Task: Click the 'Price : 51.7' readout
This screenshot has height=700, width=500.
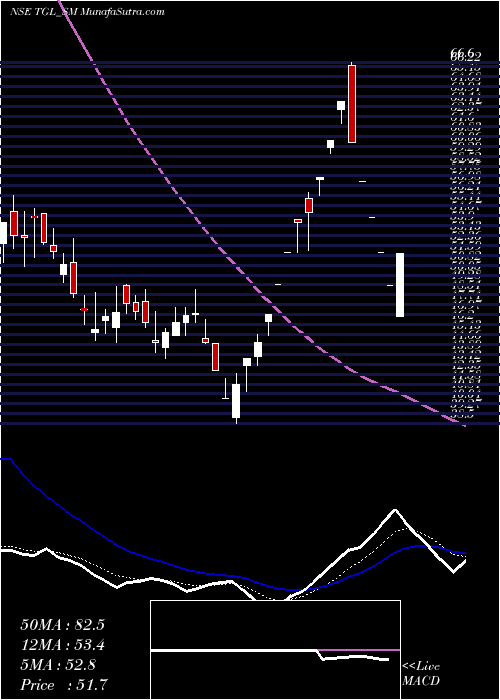Action: (64, 685)
